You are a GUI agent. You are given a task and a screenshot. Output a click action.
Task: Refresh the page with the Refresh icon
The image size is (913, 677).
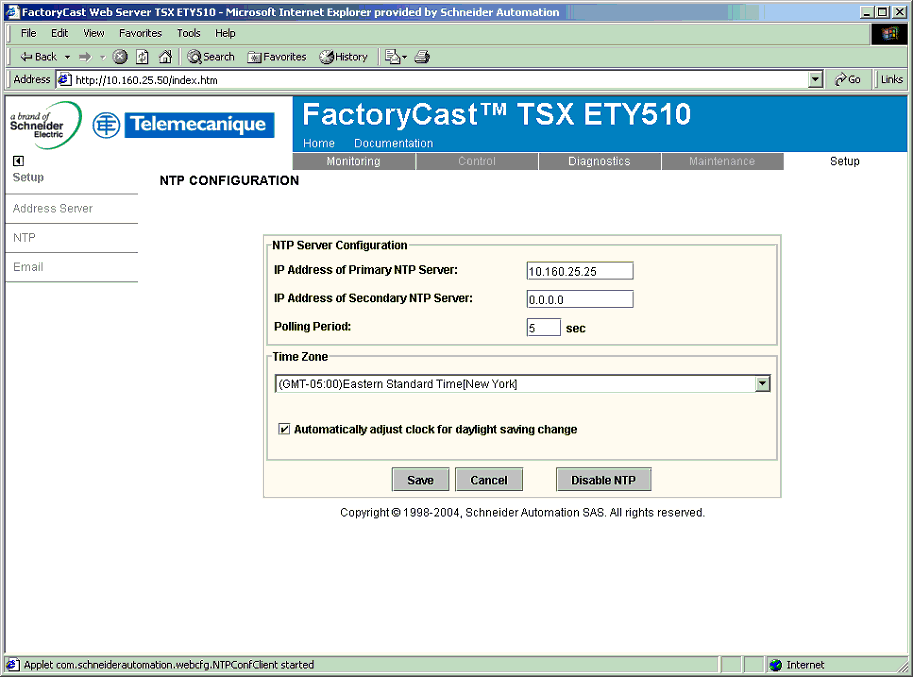142,57
